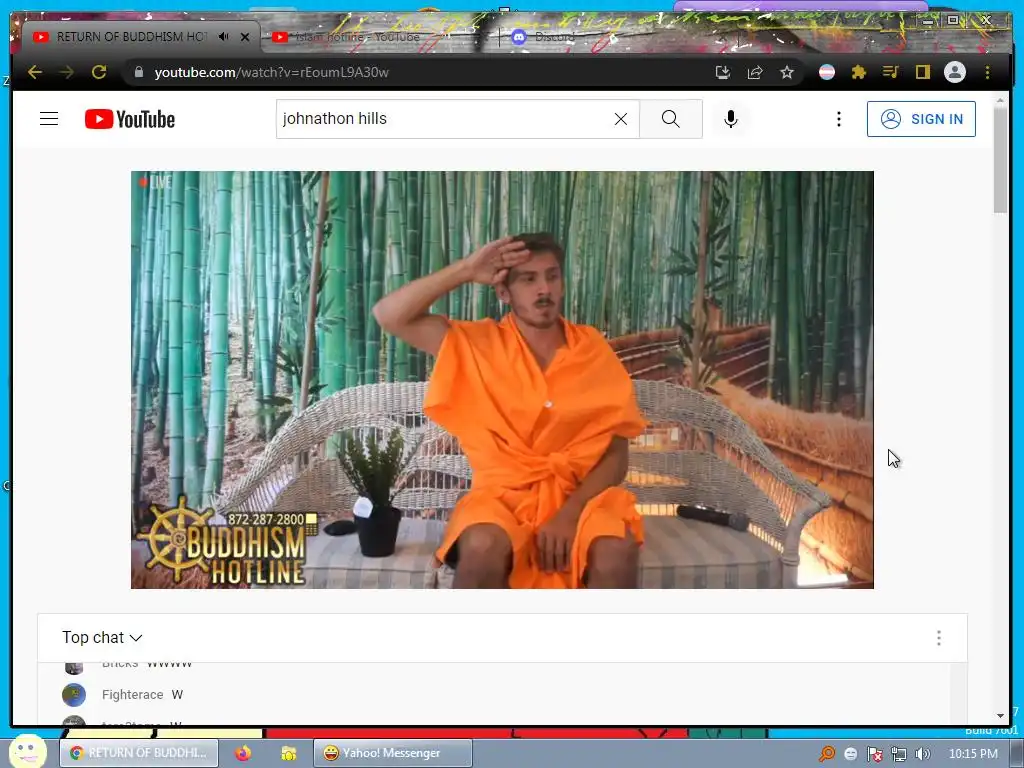
Task: Go back using the browser back arrow
Action: click(35, 72)
